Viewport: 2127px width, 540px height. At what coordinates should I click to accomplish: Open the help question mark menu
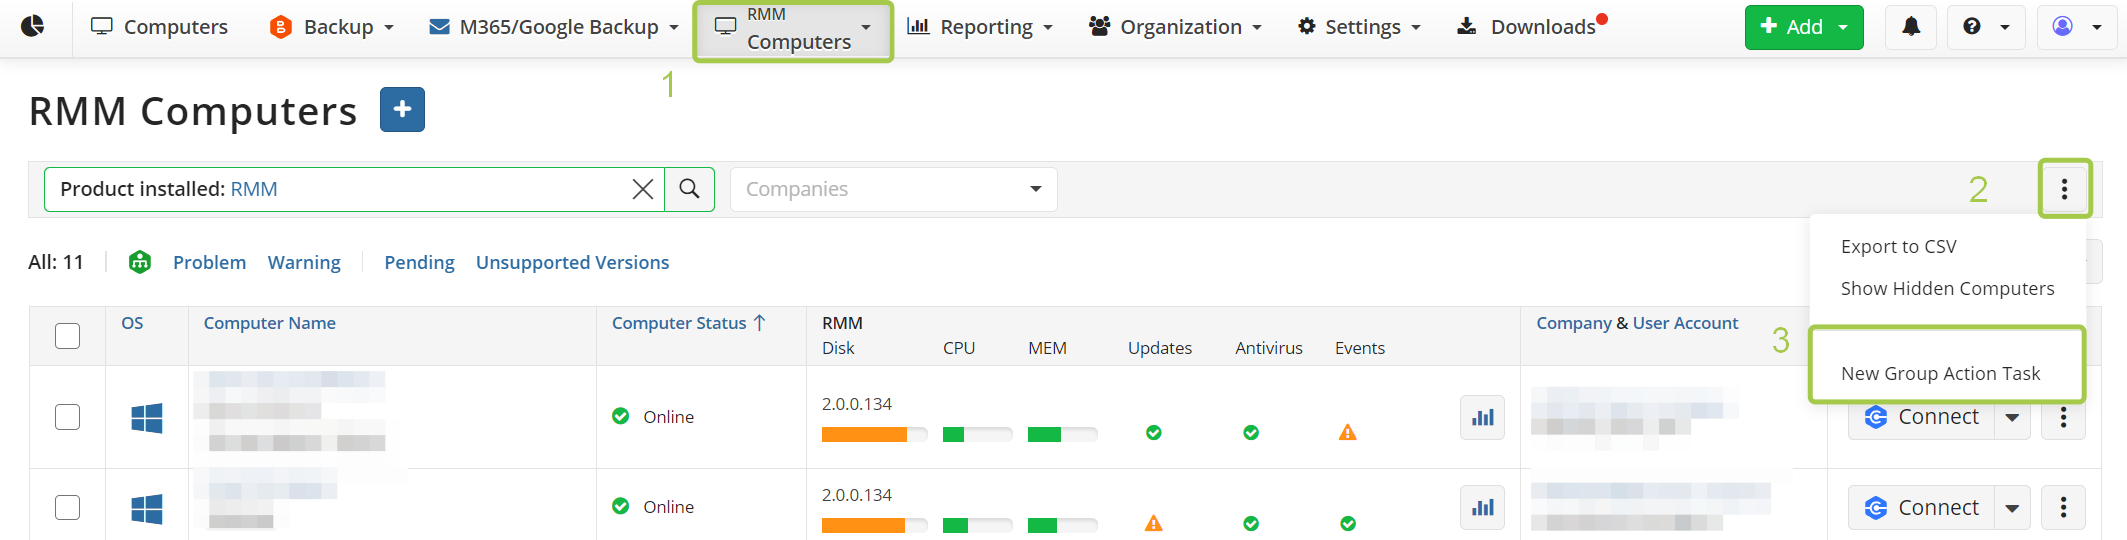pyautogui.click(x=1985, y=27)
